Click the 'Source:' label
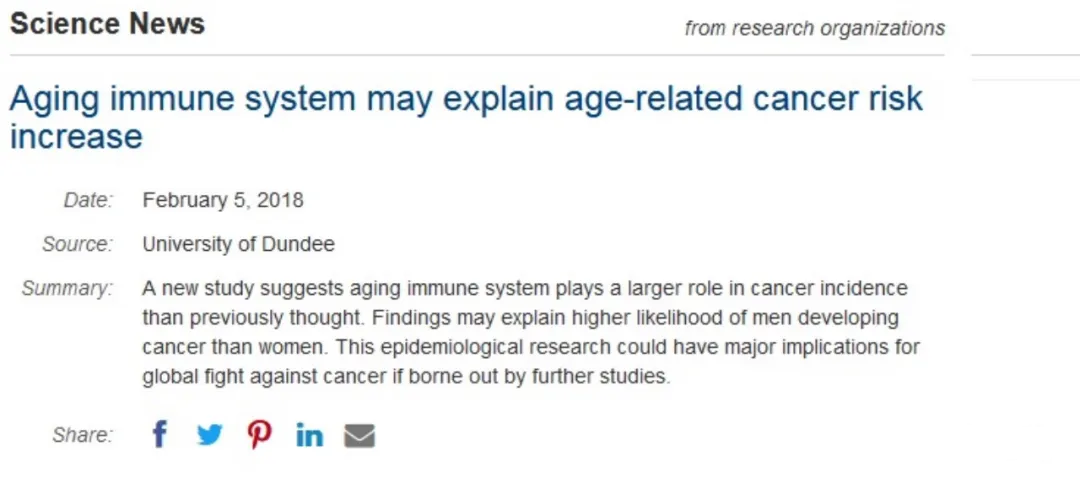 pos(77,244)
